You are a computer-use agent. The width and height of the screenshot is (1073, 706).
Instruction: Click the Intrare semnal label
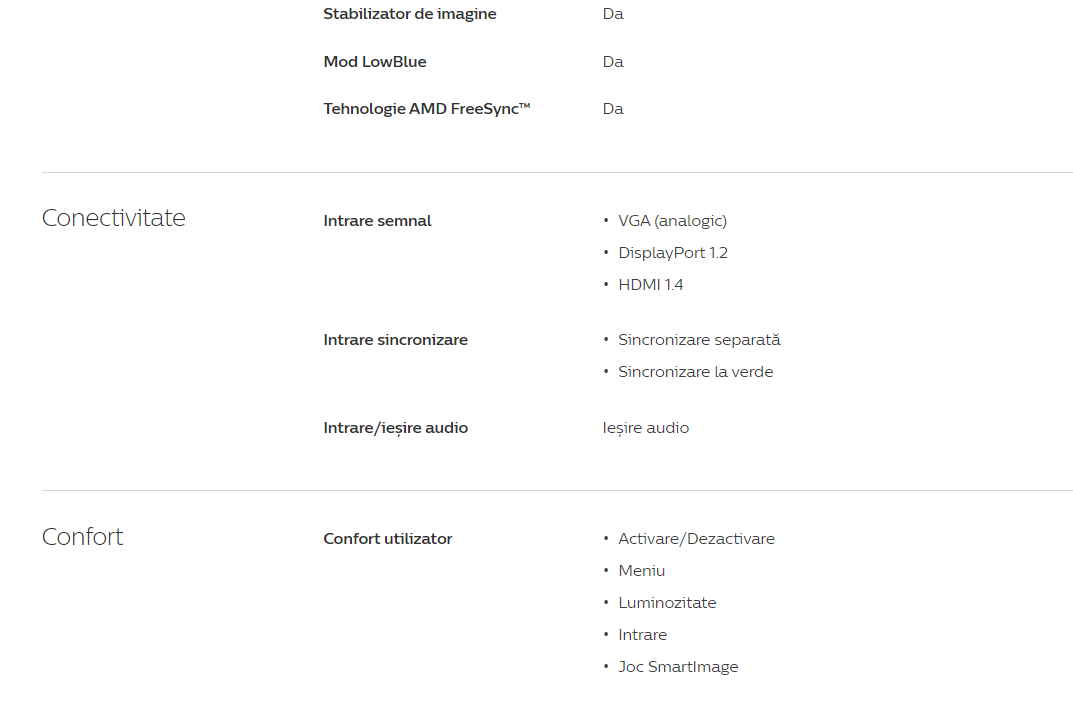[377, 221]
